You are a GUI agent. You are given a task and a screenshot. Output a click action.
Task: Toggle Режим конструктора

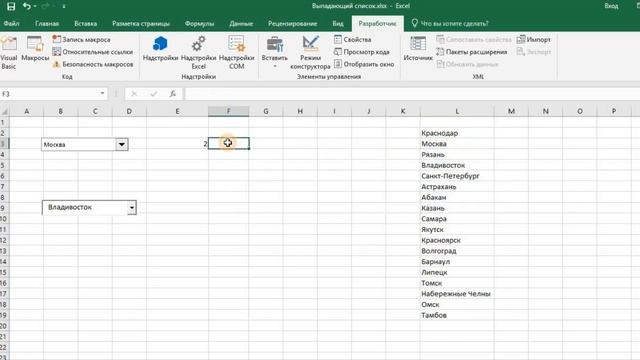[310, 53]
